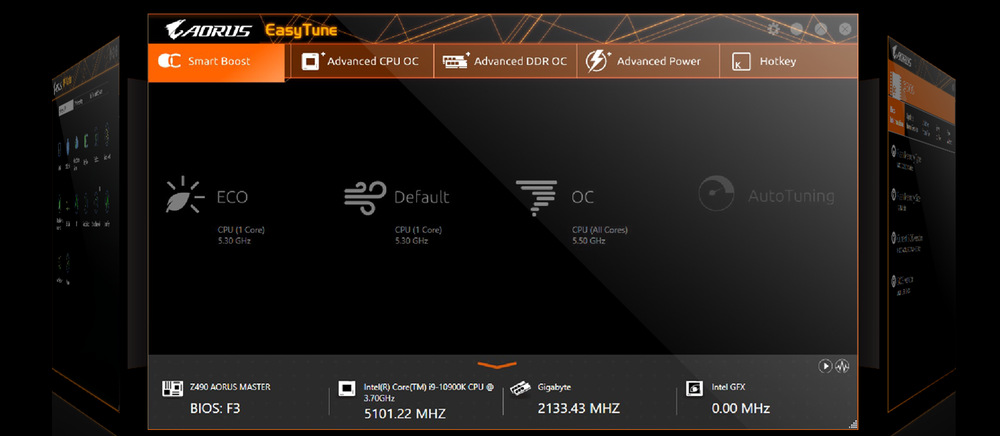
Task: Click the graphics icon beside Intel GFX
Action: [x=694, y=388]
